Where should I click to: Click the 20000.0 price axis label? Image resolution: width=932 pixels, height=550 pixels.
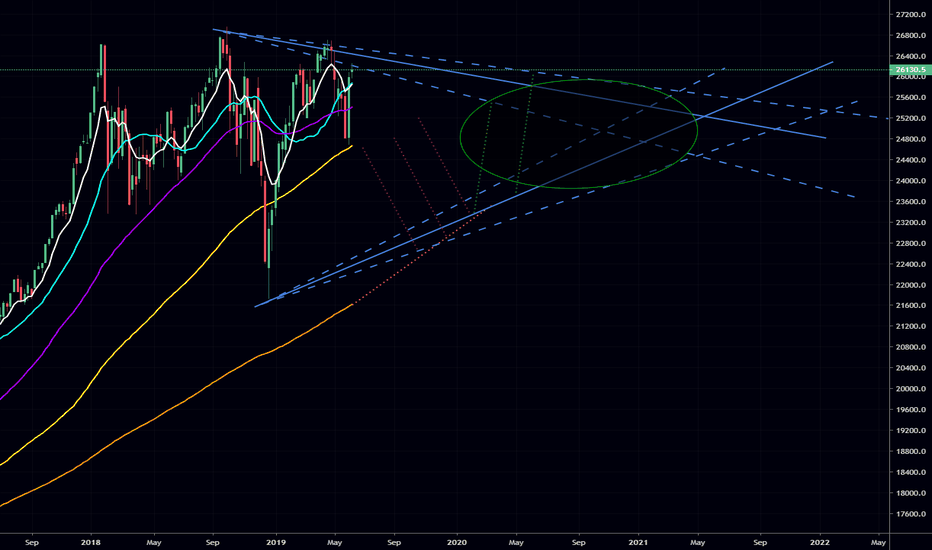911,389
